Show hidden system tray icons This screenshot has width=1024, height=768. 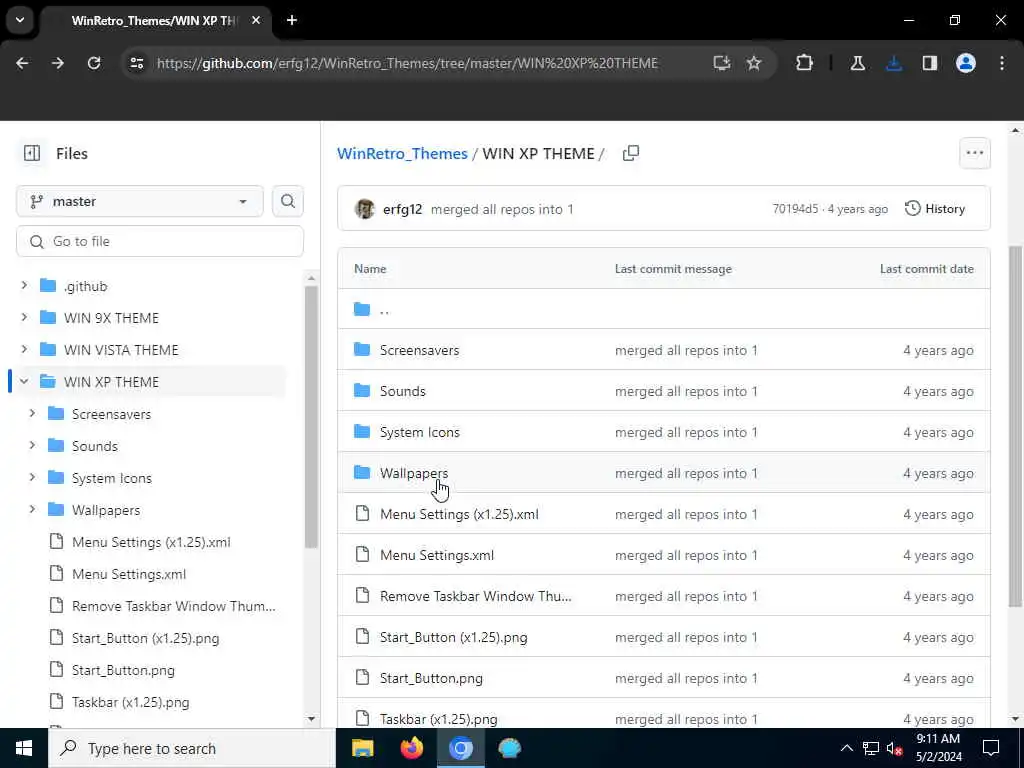(x=846, y=748)
